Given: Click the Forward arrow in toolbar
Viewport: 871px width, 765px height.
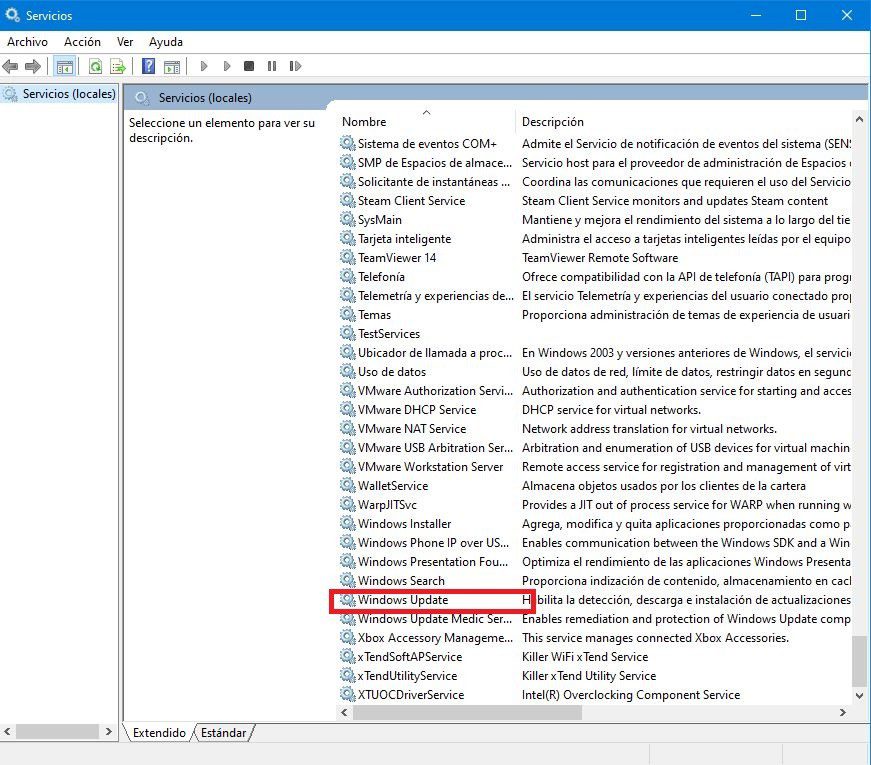Looking at the screenshot, I should [x=33, y=67].
